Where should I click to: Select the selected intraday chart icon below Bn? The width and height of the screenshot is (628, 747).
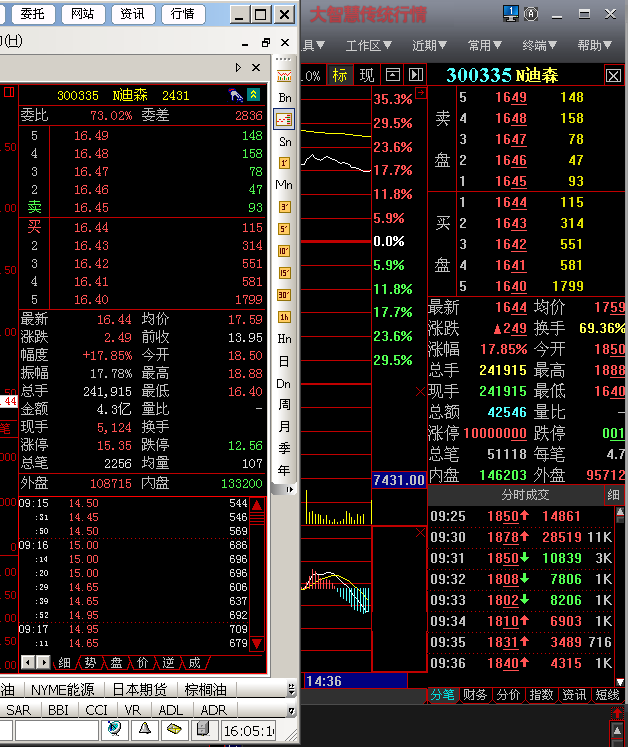(x=284, y=119)
